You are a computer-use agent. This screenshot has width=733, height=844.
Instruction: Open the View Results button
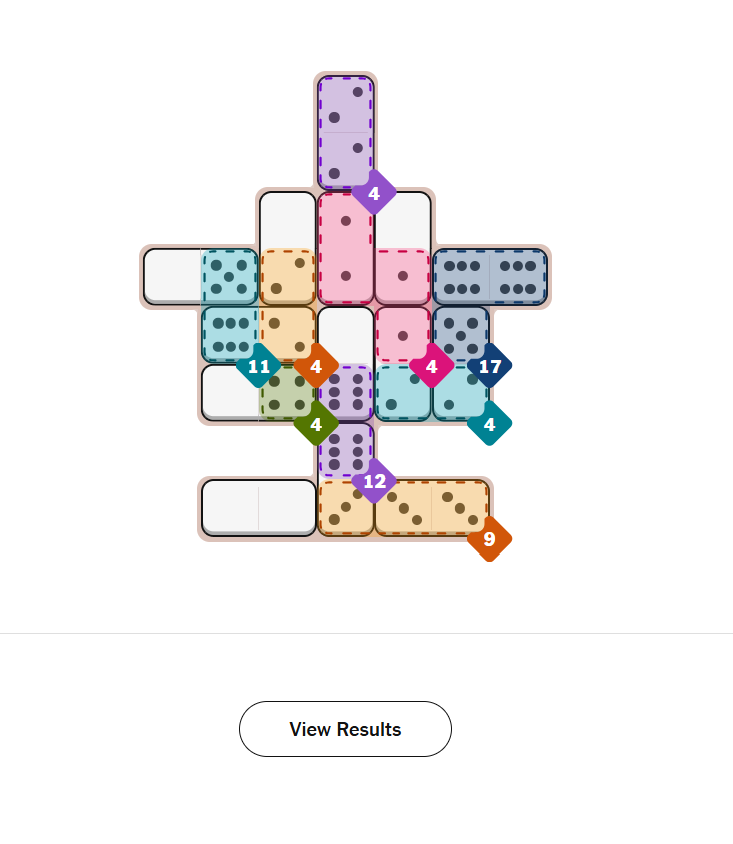345,729
